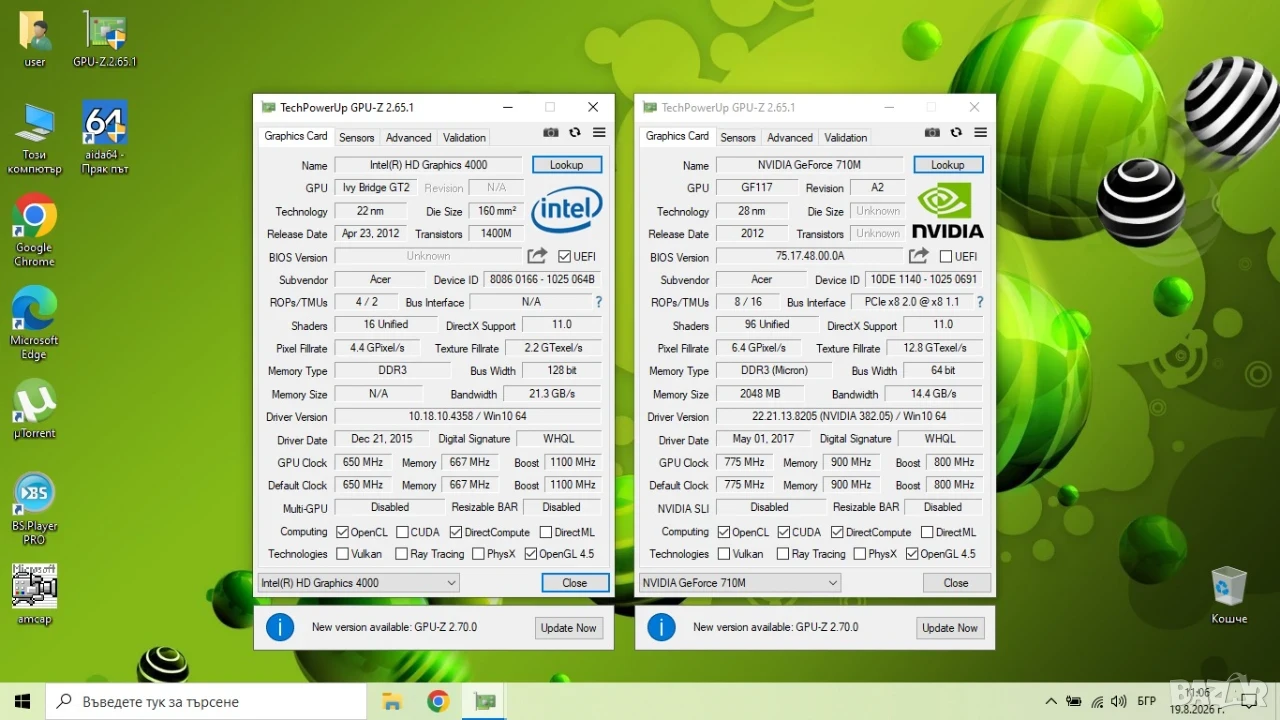Toggle CUDA checkbox in the Intel window
This screenshot has height=720, width=1280.
[x=402, y=532]
